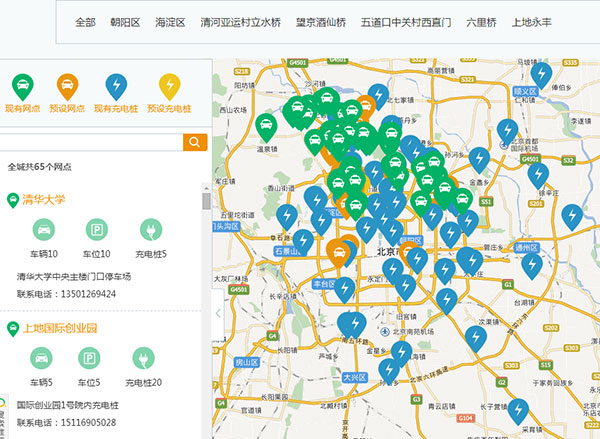Click the plug icon above 充电桩5

pos(151,230)
